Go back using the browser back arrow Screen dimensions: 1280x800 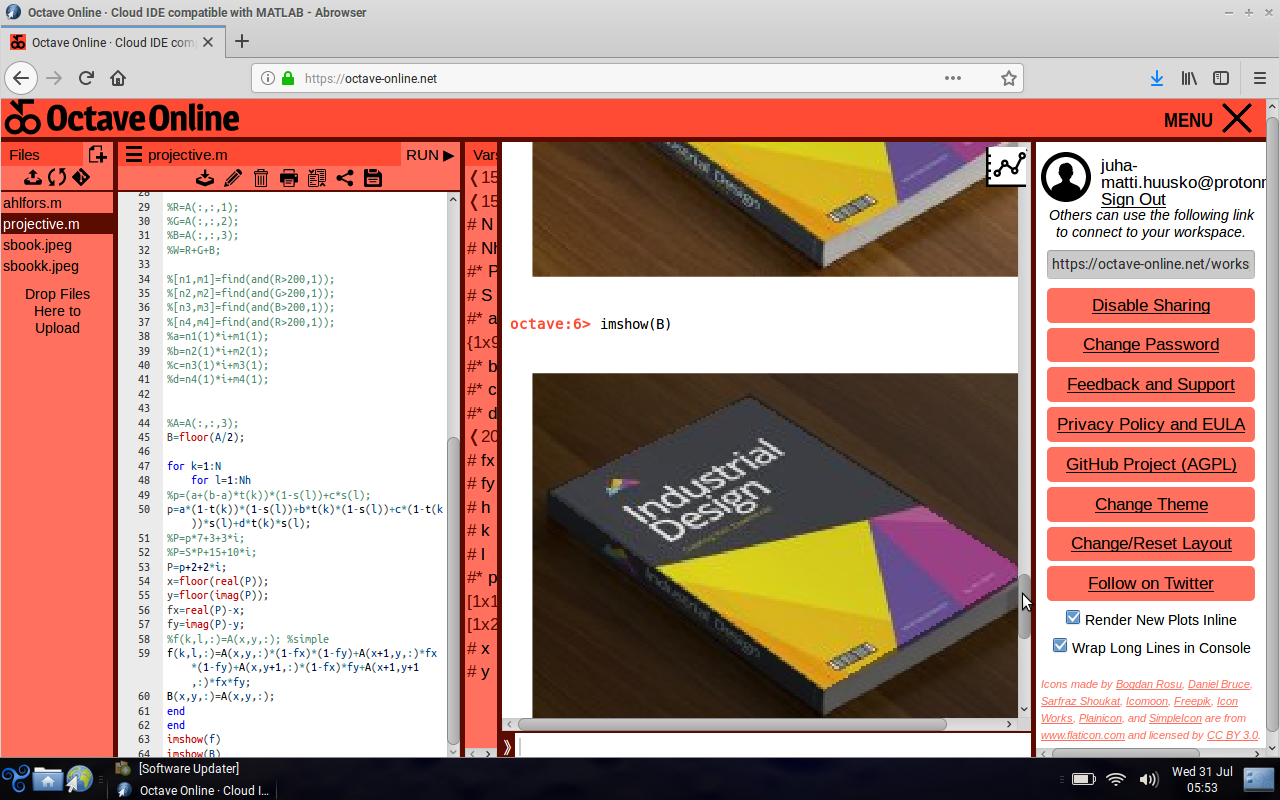coord(22,78)
